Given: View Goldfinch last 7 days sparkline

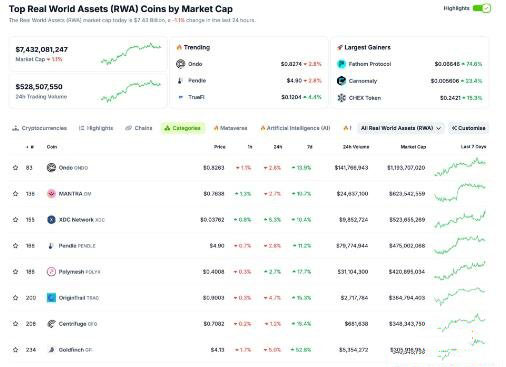Looking at the screenshot, I should coord(461,349).
